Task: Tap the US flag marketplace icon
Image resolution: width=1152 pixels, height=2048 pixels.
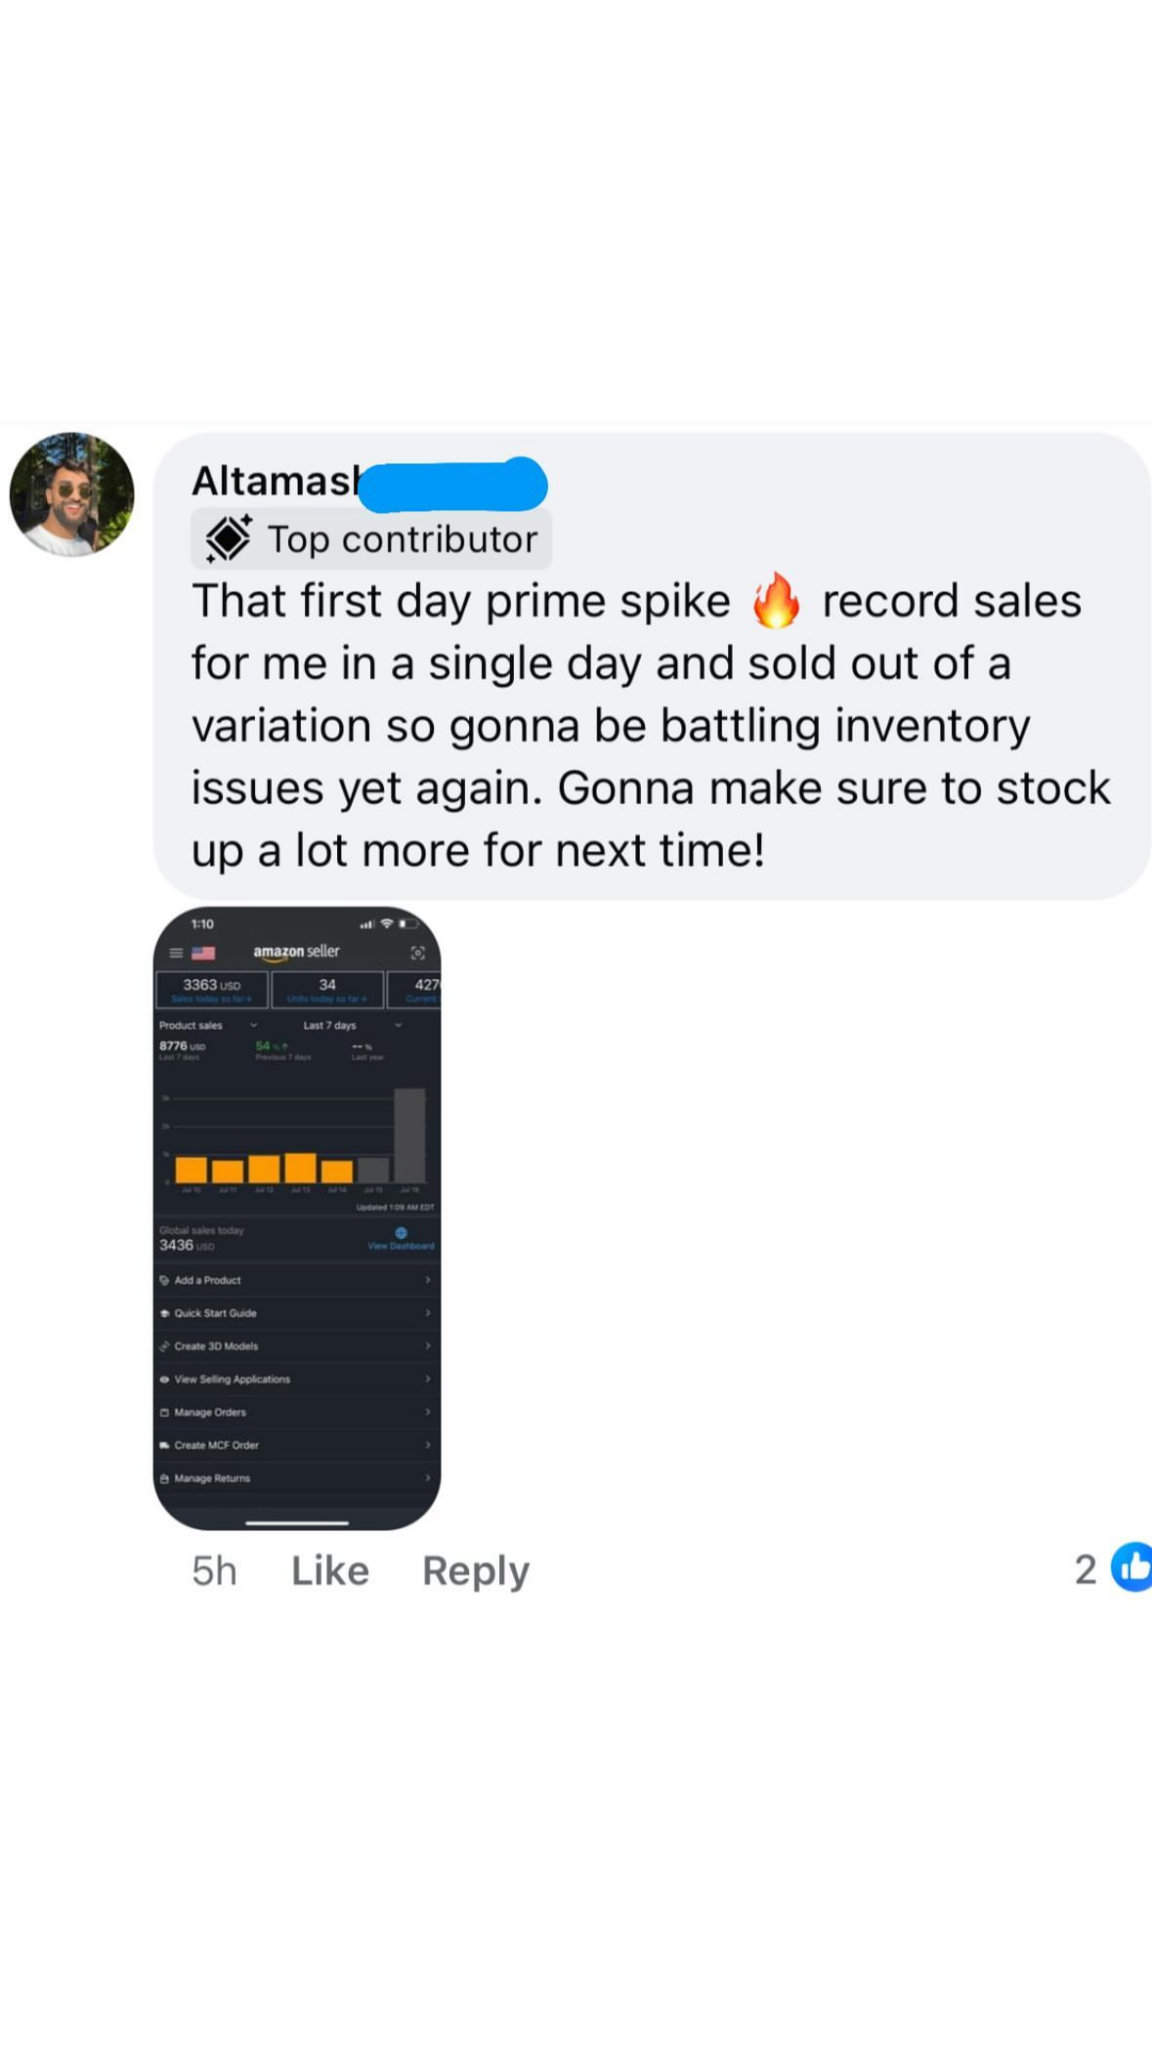Action: pos(203,953)
